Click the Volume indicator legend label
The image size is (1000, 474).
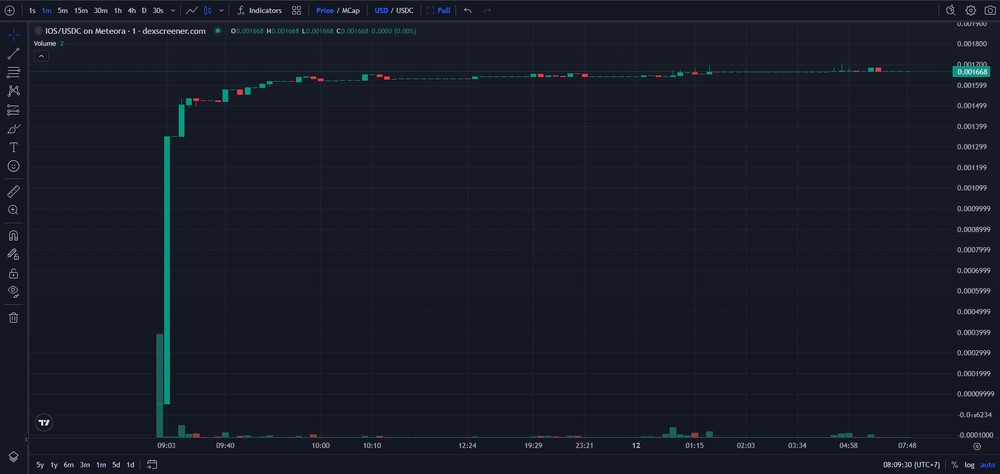(x=45, y=43)
